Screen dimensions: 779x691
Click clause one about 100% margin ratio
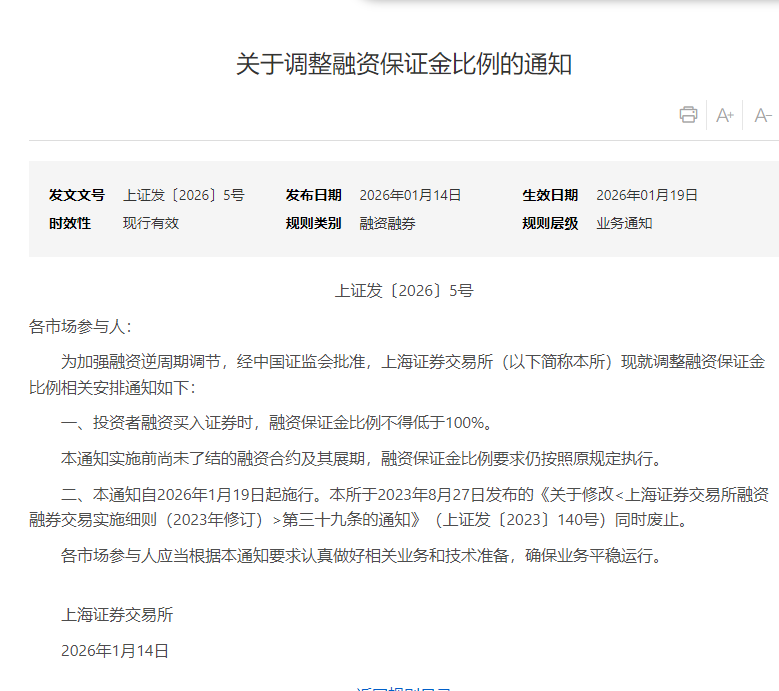(277, 423)
